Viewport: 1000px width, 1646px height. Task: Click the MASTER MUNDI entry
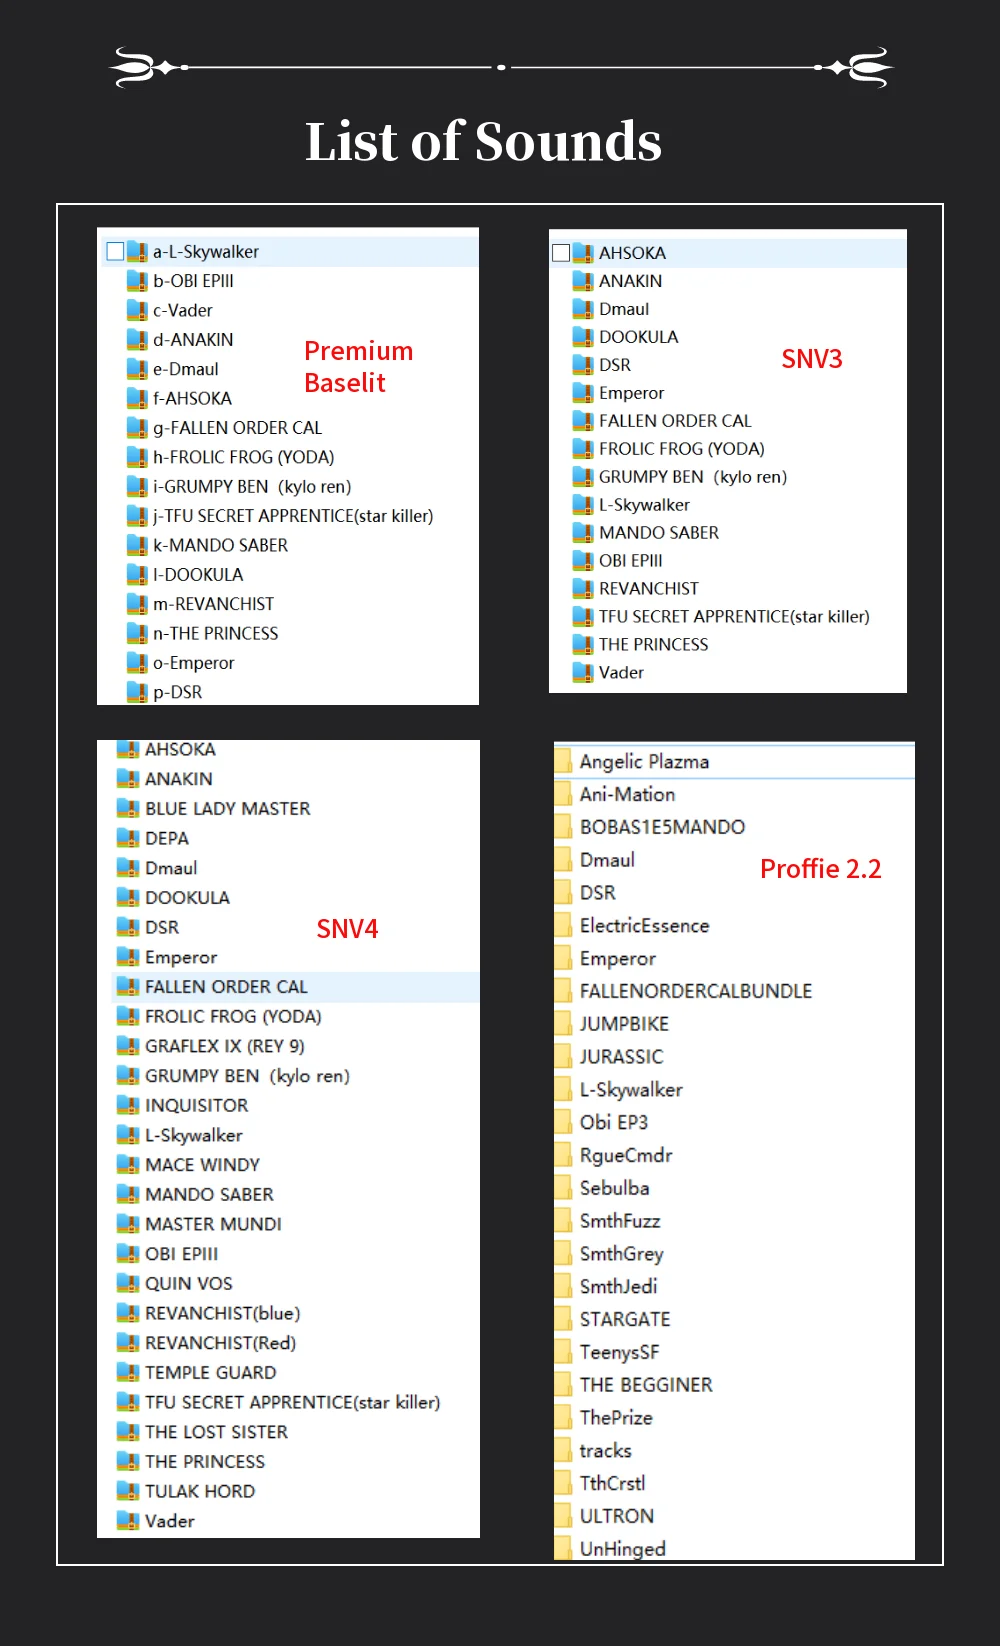pyautogui.click(x=213, y=1224)
